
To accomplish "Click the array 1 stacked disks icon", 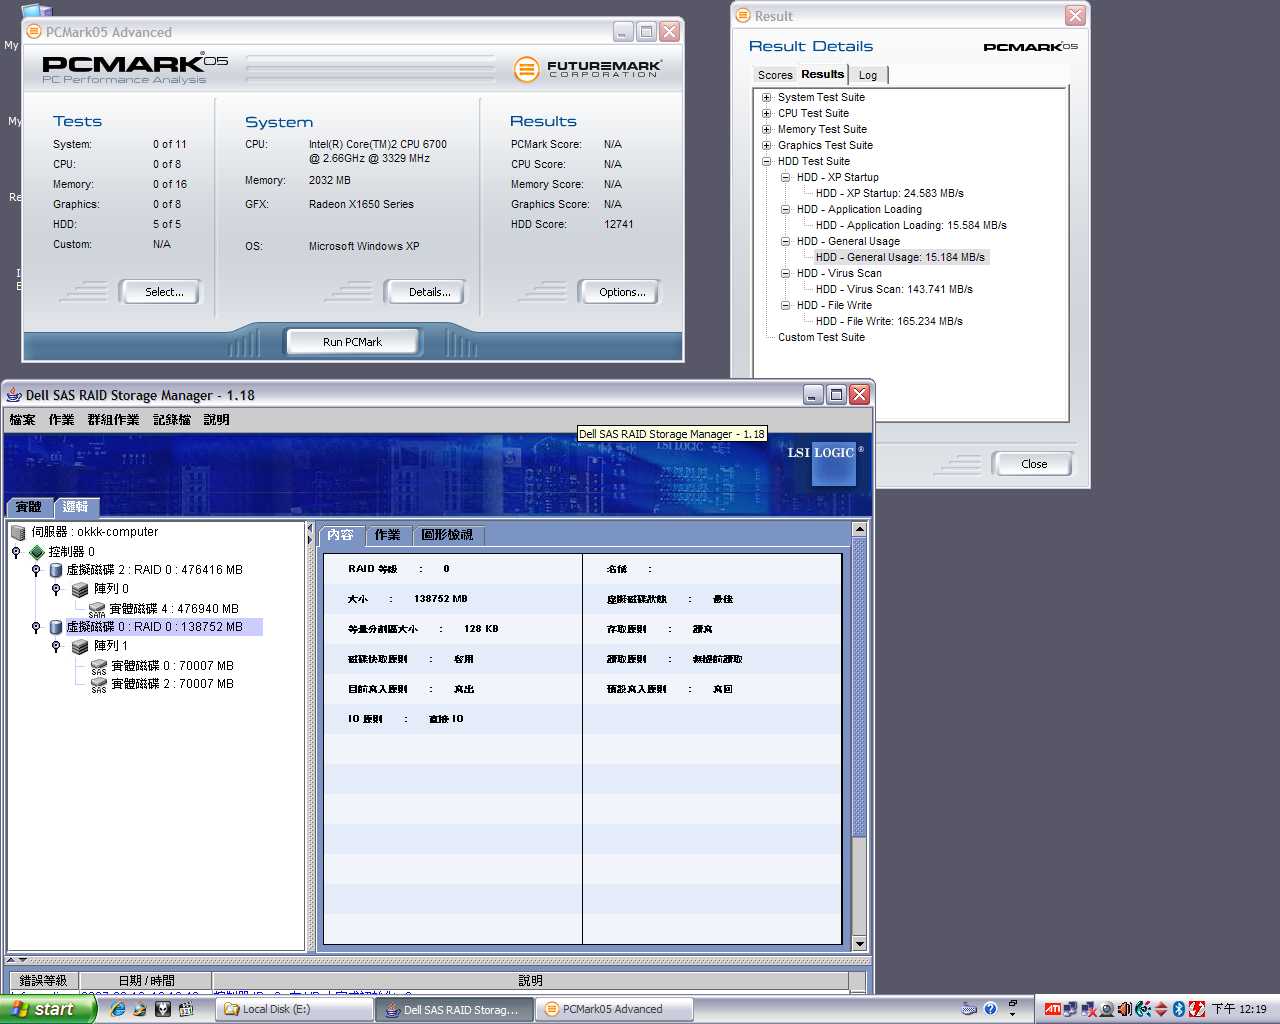I will coord(80,647).
